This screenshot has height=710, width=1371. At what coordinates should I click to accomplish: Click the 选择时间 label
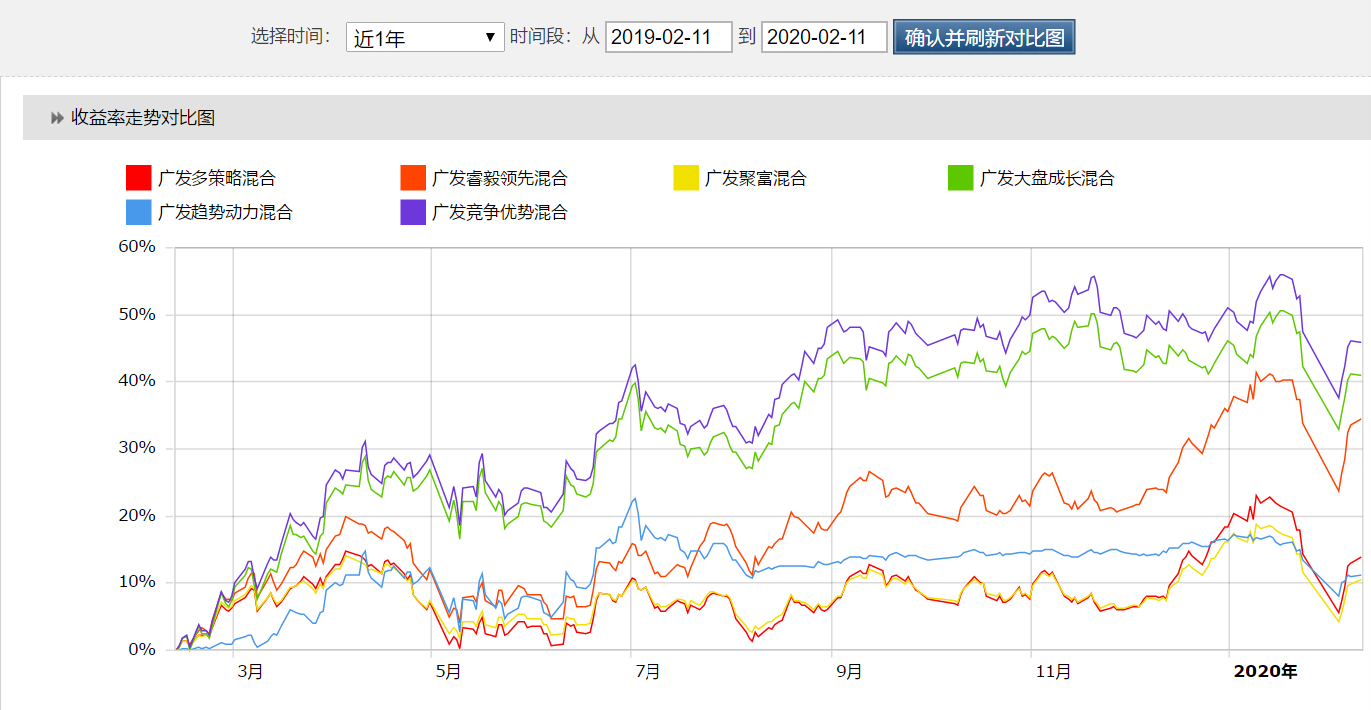(290, 36)
